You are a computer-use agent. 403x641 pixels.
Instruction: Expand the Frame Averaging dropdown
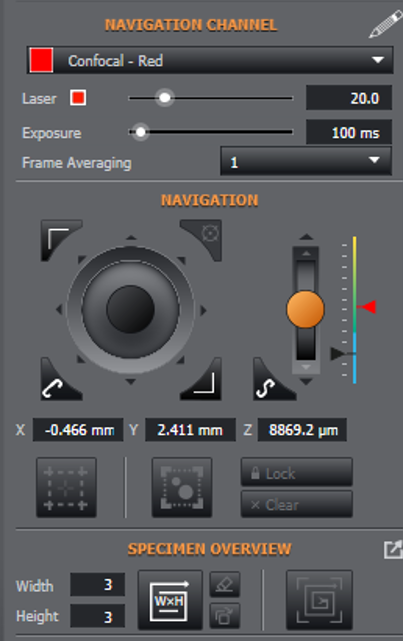click(x=306, y=161)
